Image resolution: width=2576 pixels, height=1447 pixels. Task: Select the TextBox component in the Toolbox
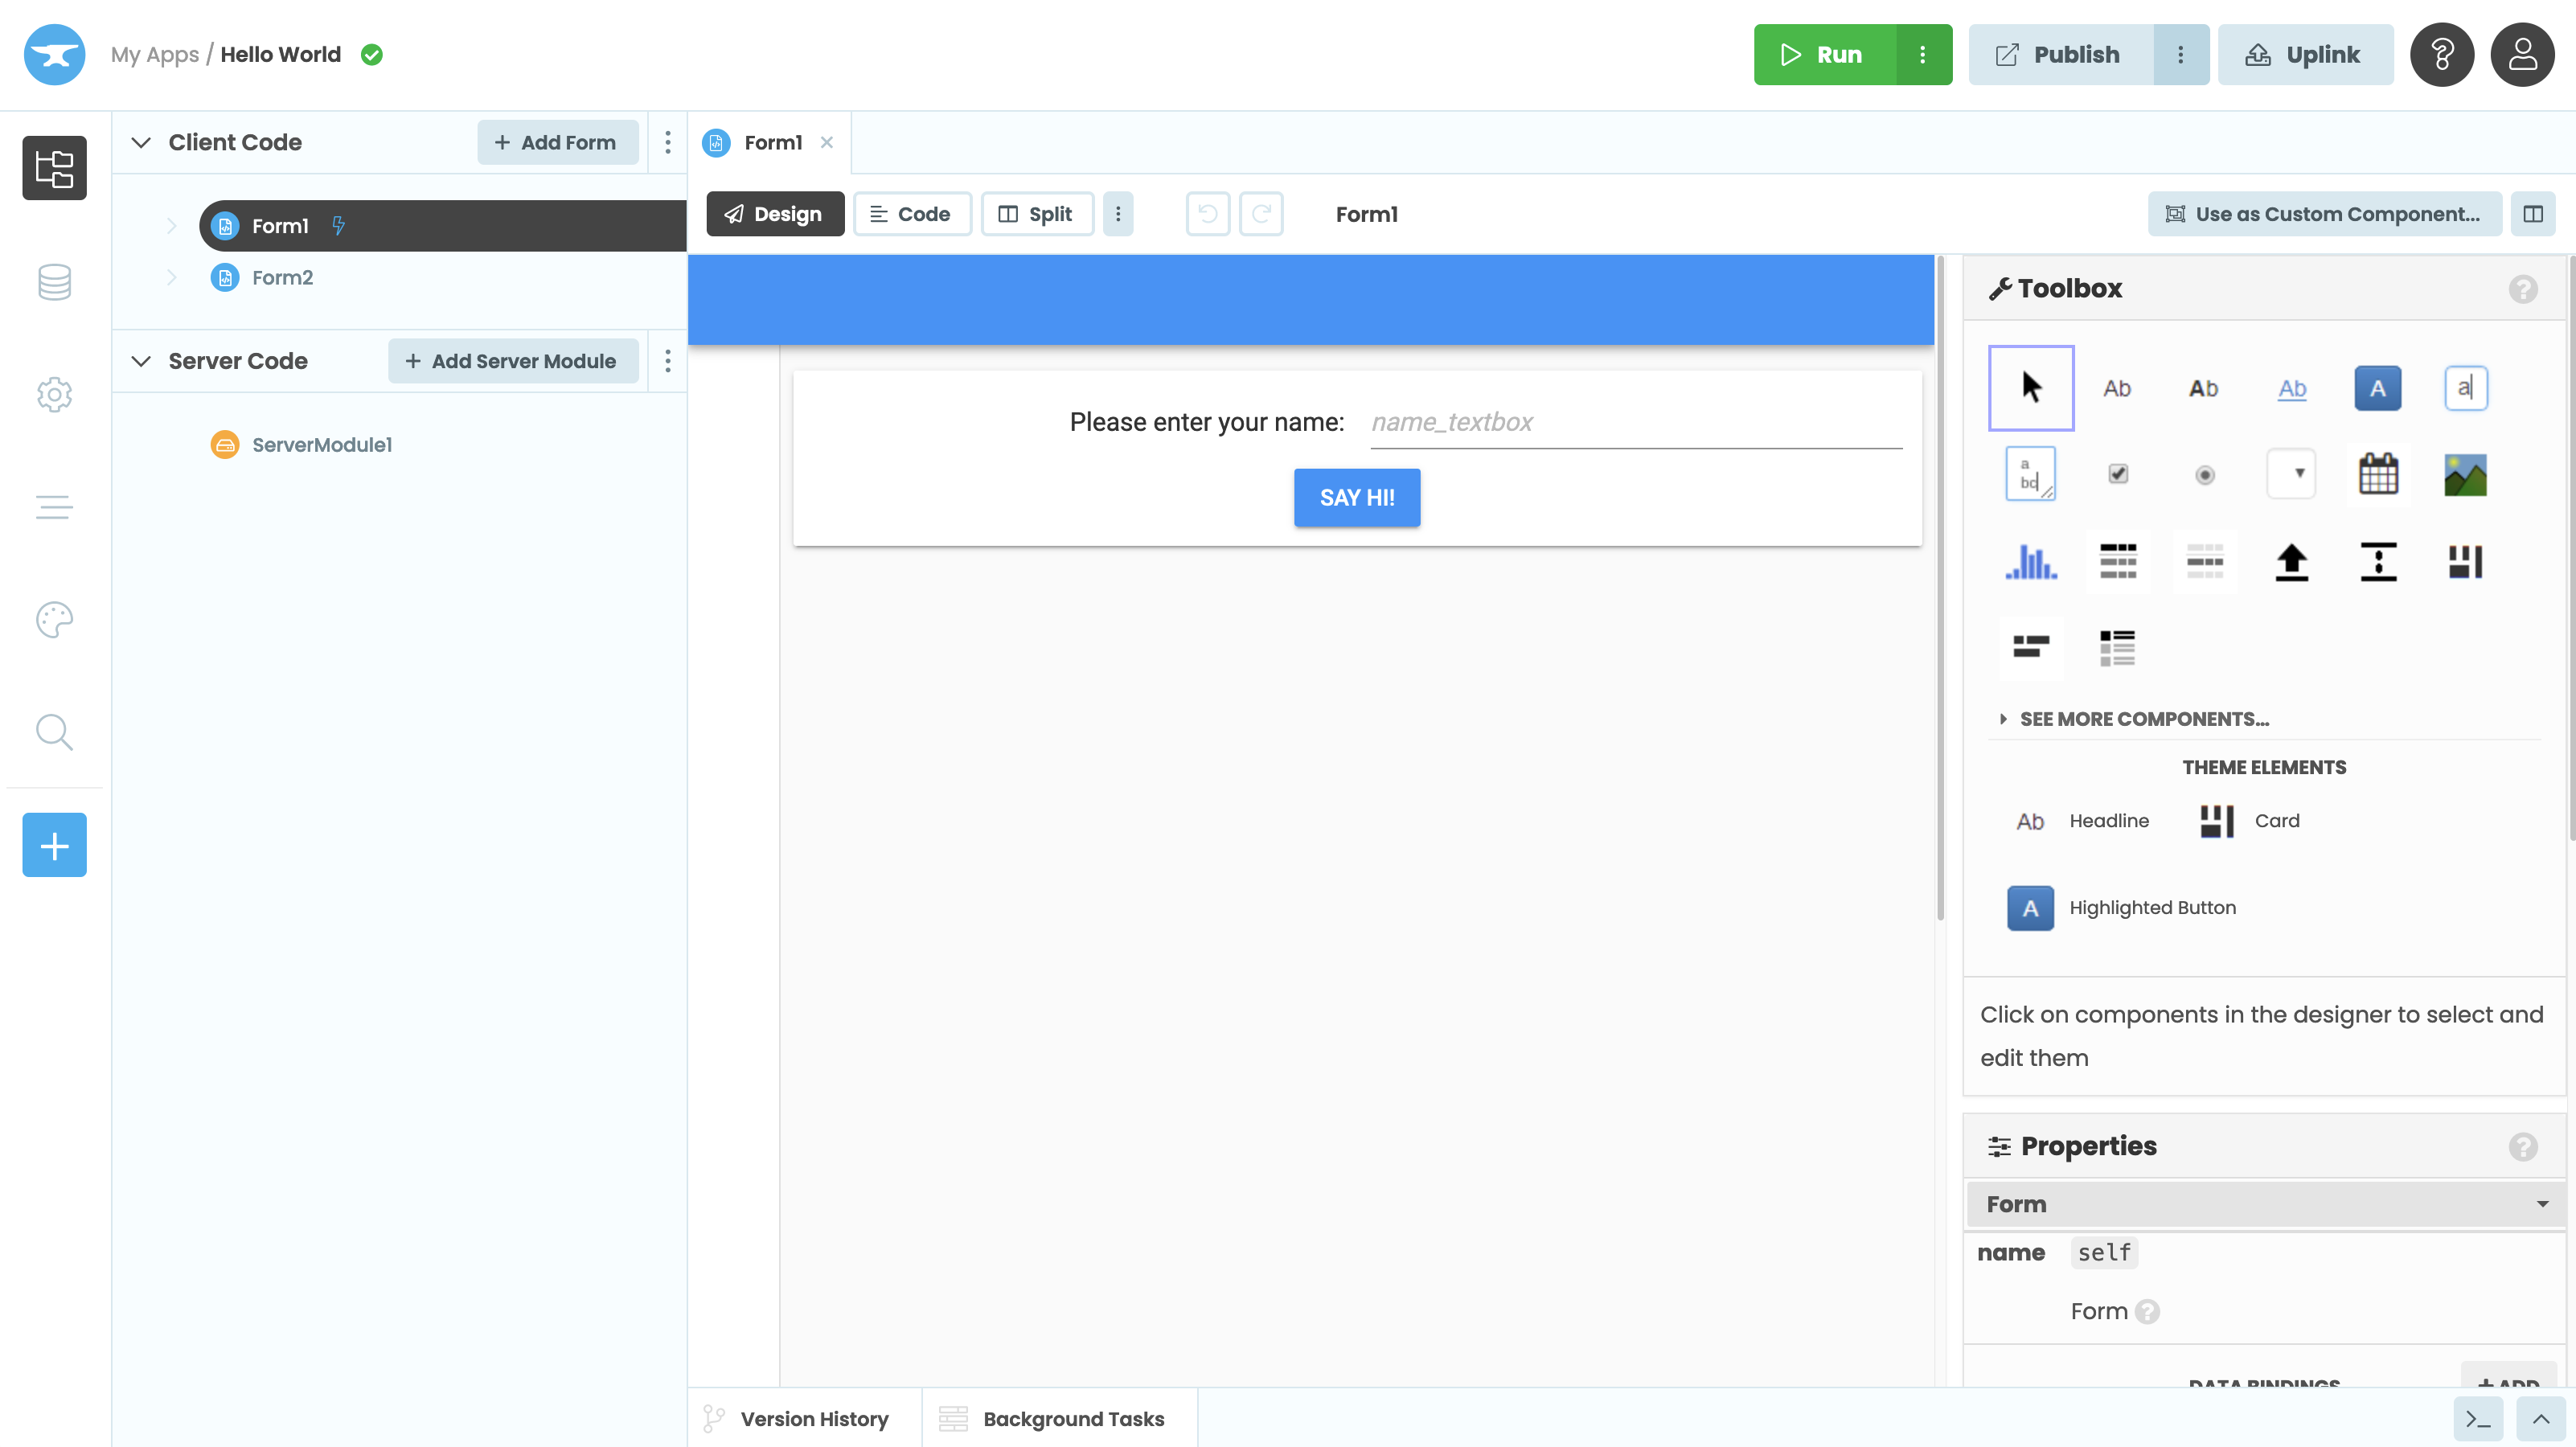click(x=2465, y=388)
